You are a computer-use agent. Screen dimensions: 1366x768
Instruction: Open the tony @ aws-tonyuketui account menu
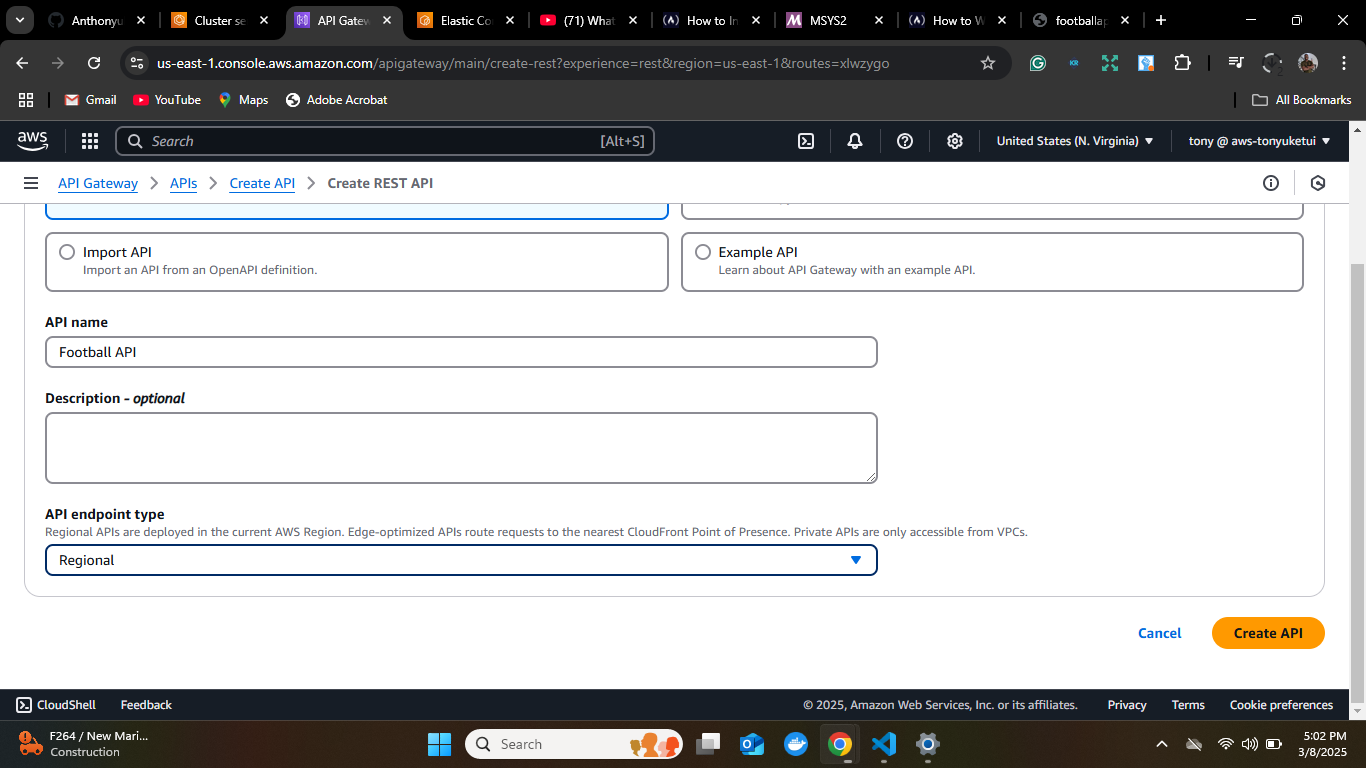pos(1259,141)
